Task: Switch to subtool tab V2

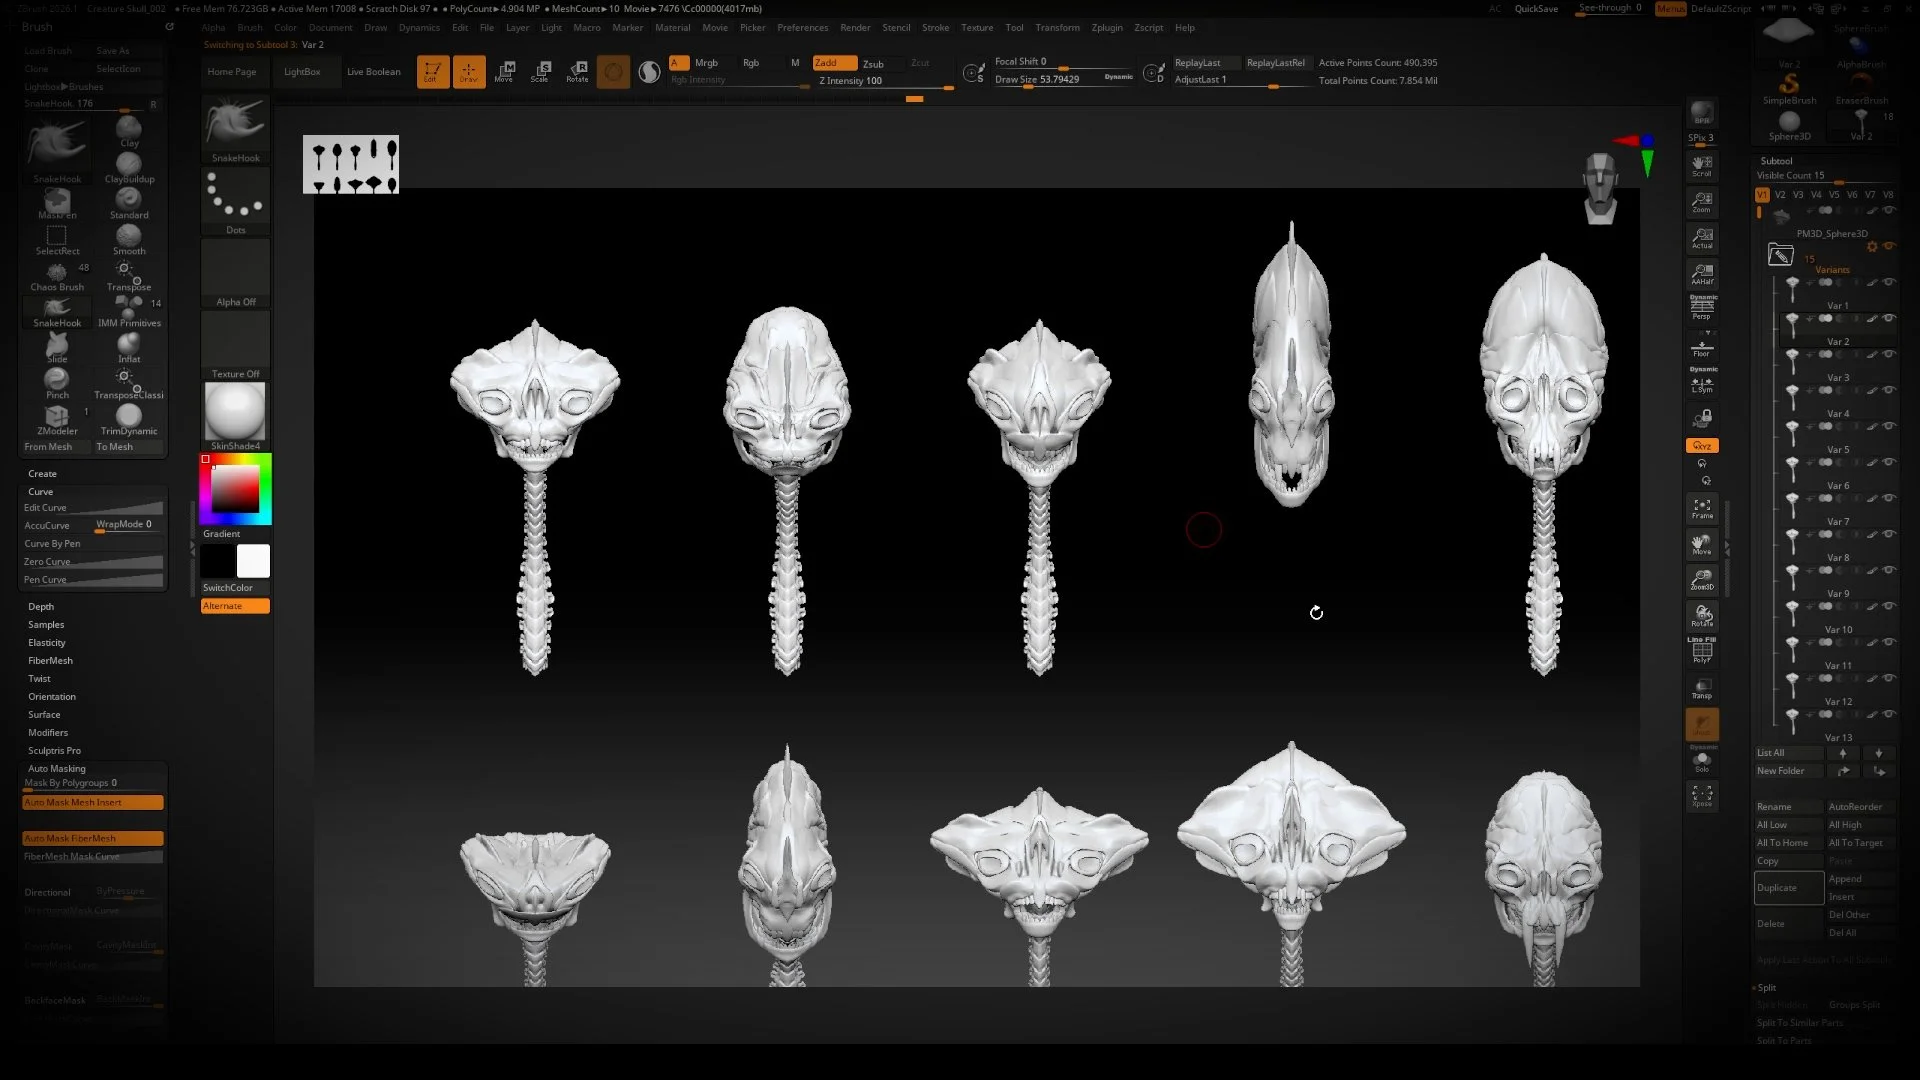Action: [1780, 195]
